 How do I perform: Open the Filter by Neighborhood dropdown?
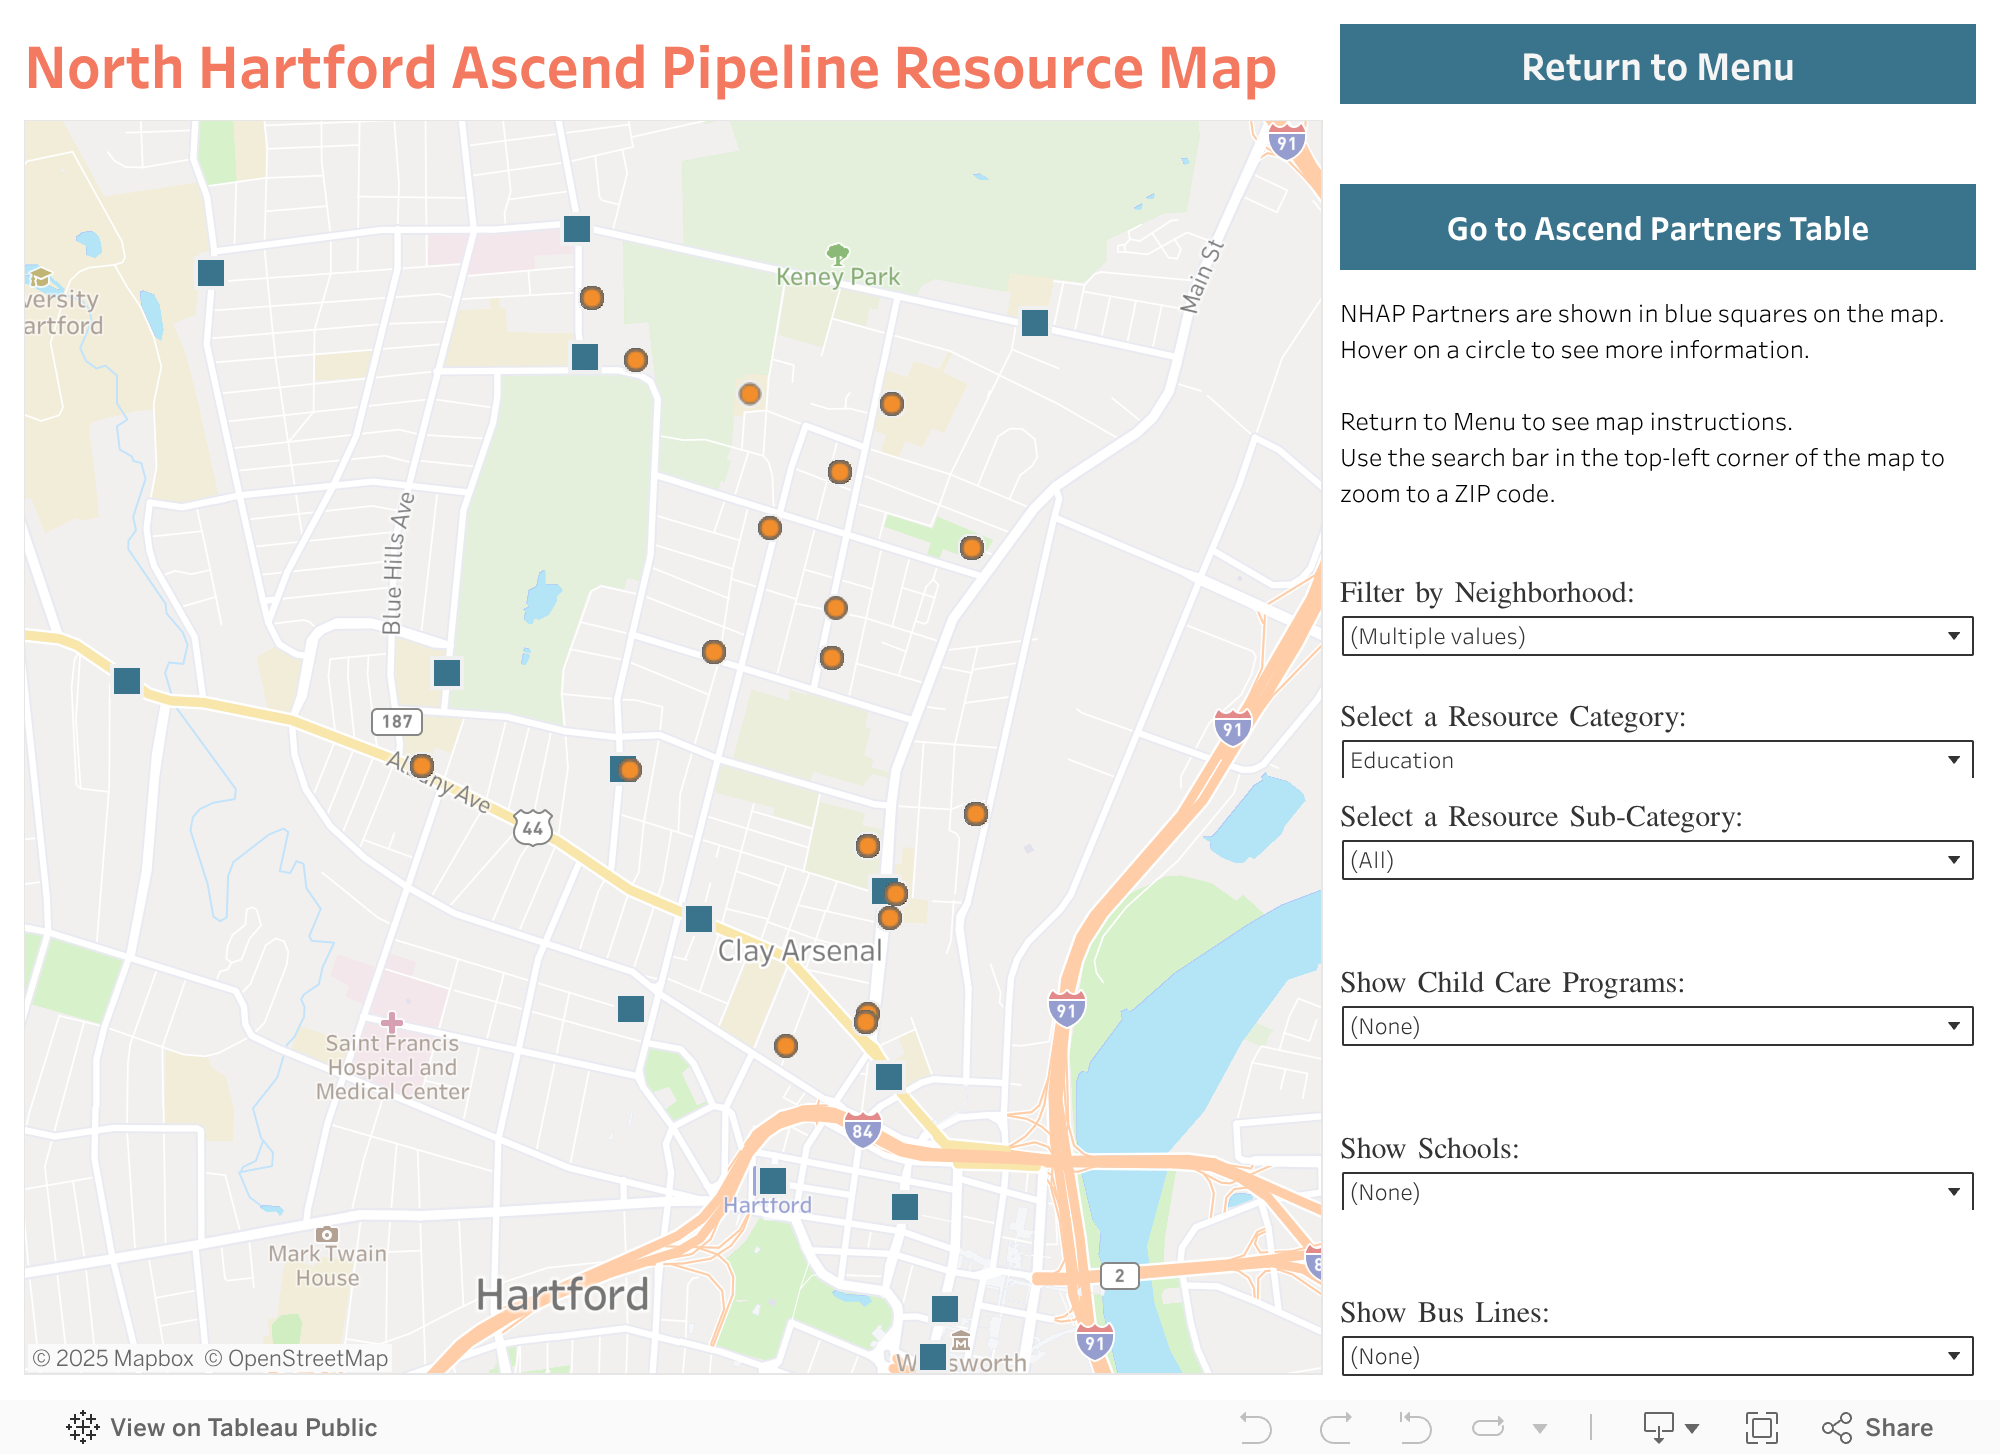[1656, 636]
